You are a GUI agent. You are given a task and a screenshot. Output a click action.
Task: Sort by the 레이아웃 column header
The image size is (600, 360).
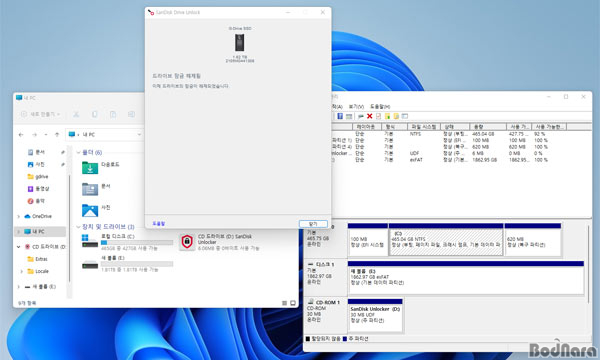(x=366, y=127)
